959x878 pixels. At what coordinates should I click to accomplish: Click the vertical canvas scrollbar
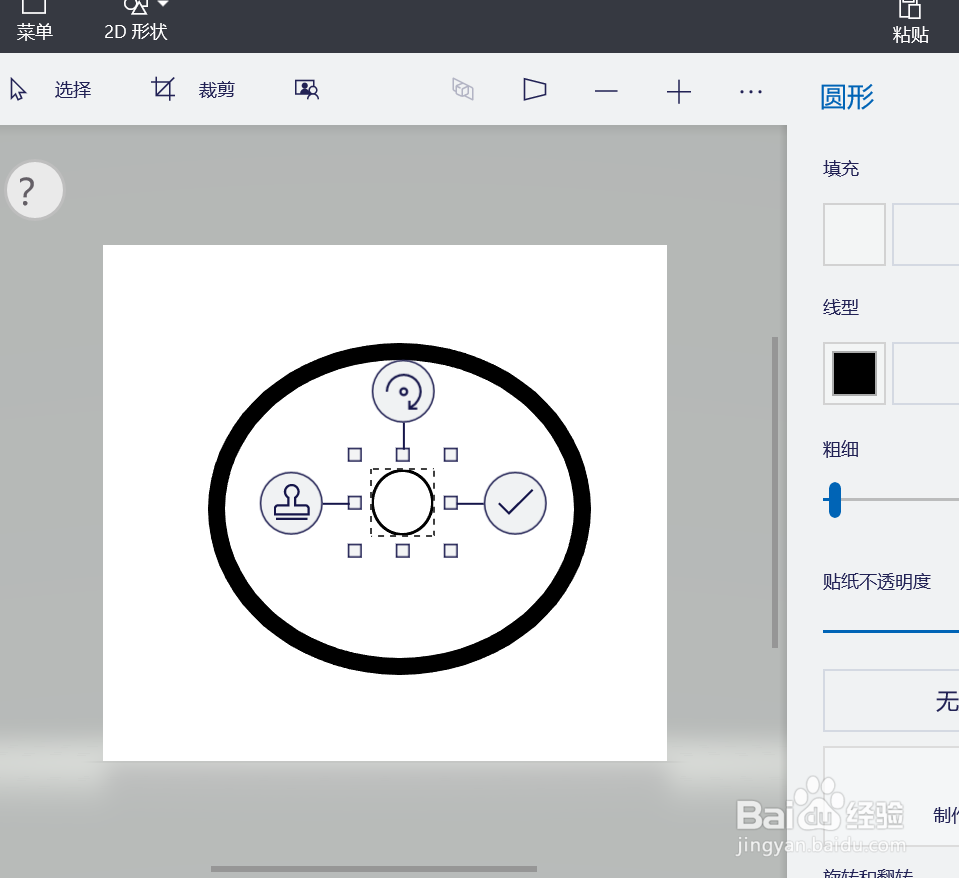coord(774,490)
